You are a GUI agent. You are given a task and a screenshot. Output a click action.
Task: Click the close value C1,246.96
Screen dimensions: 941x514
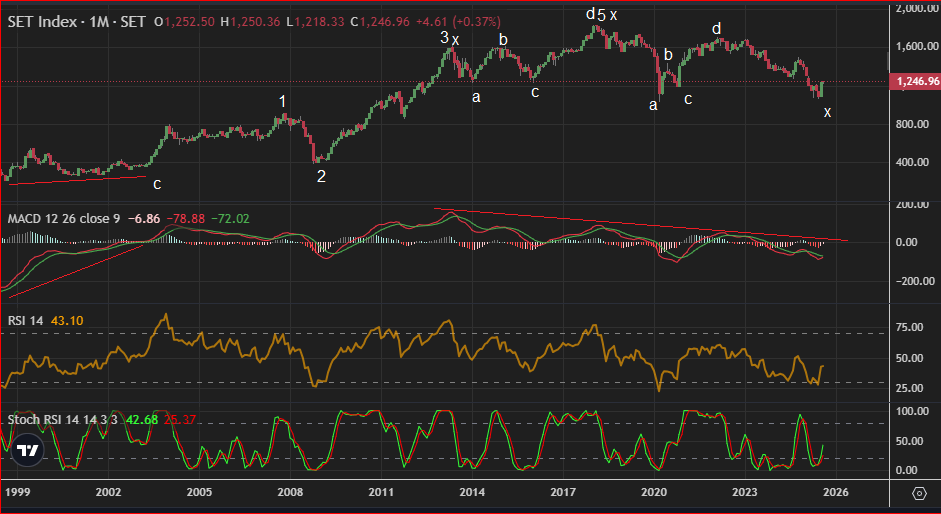click(x=380, y=22)
